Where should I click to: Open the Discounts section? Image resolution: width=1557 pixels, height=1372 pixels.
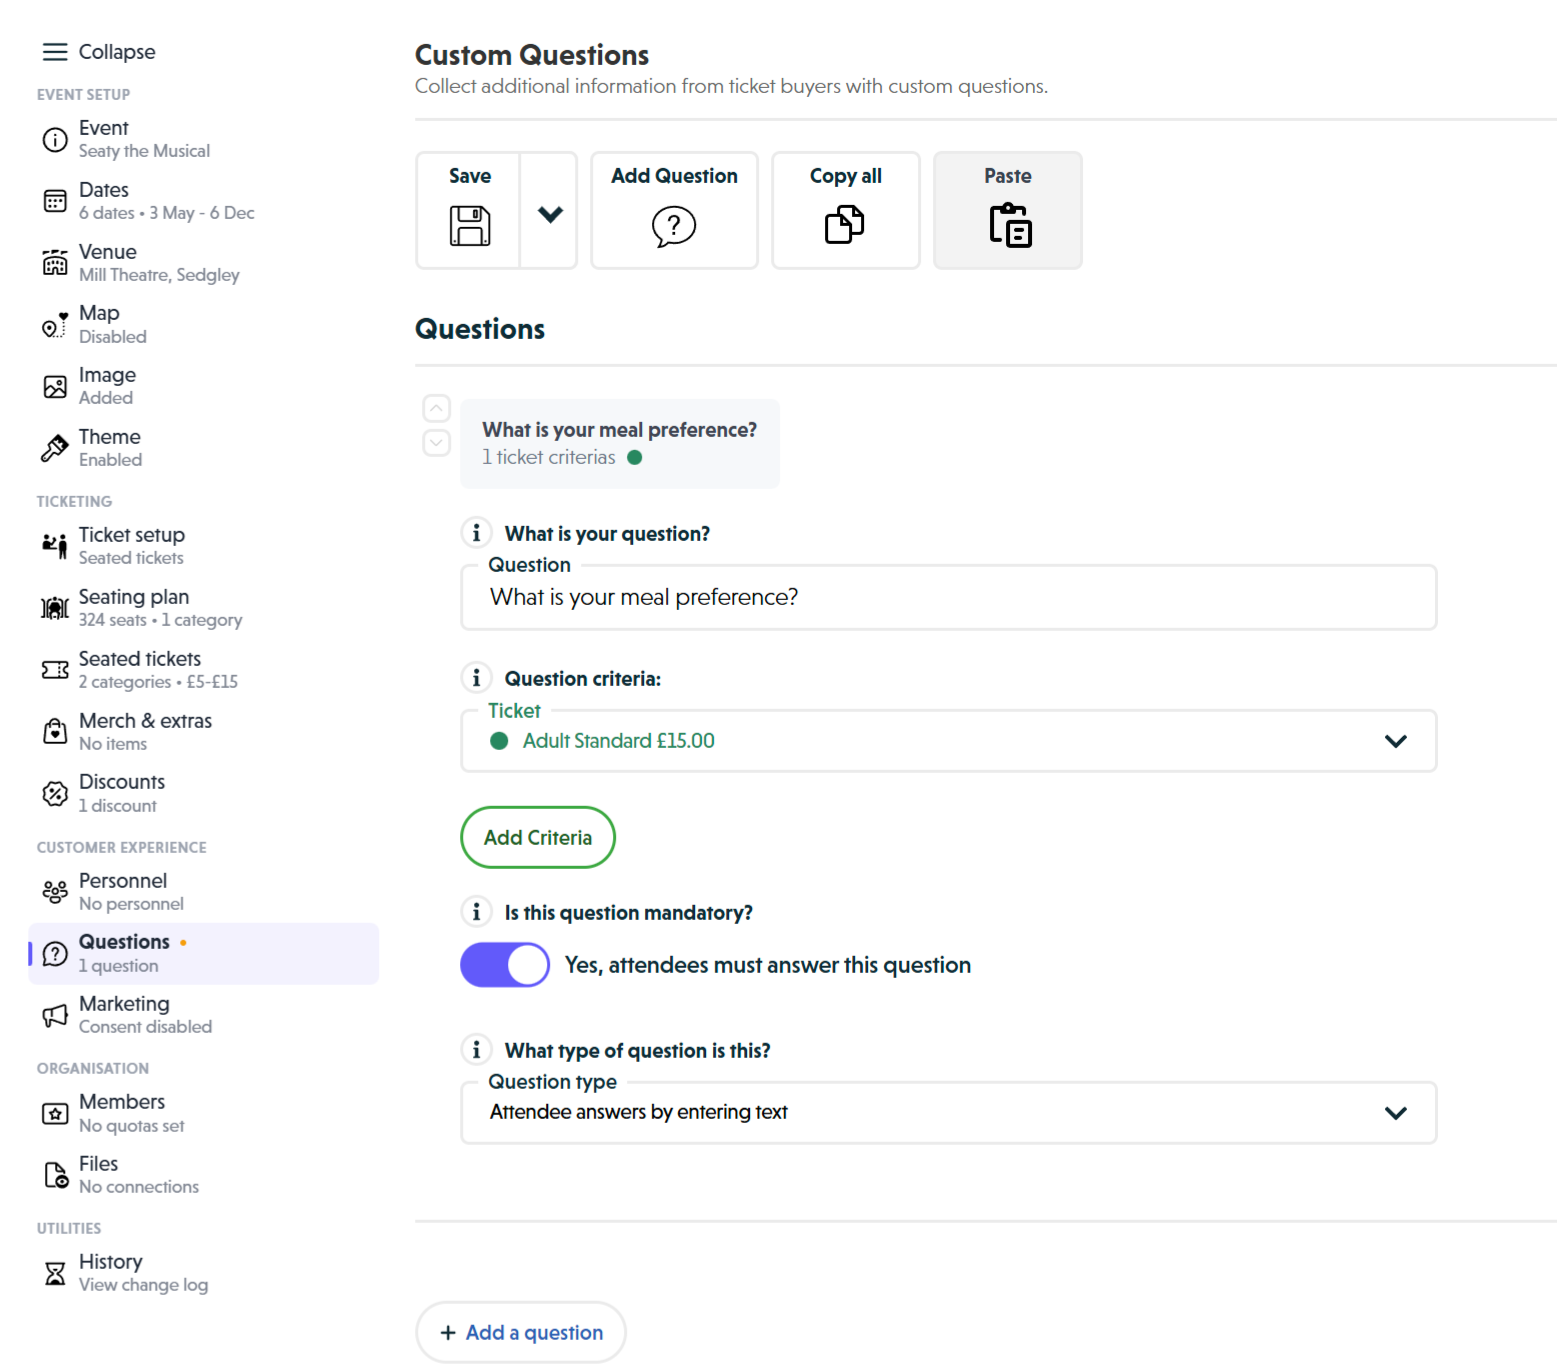click(121, 792)
